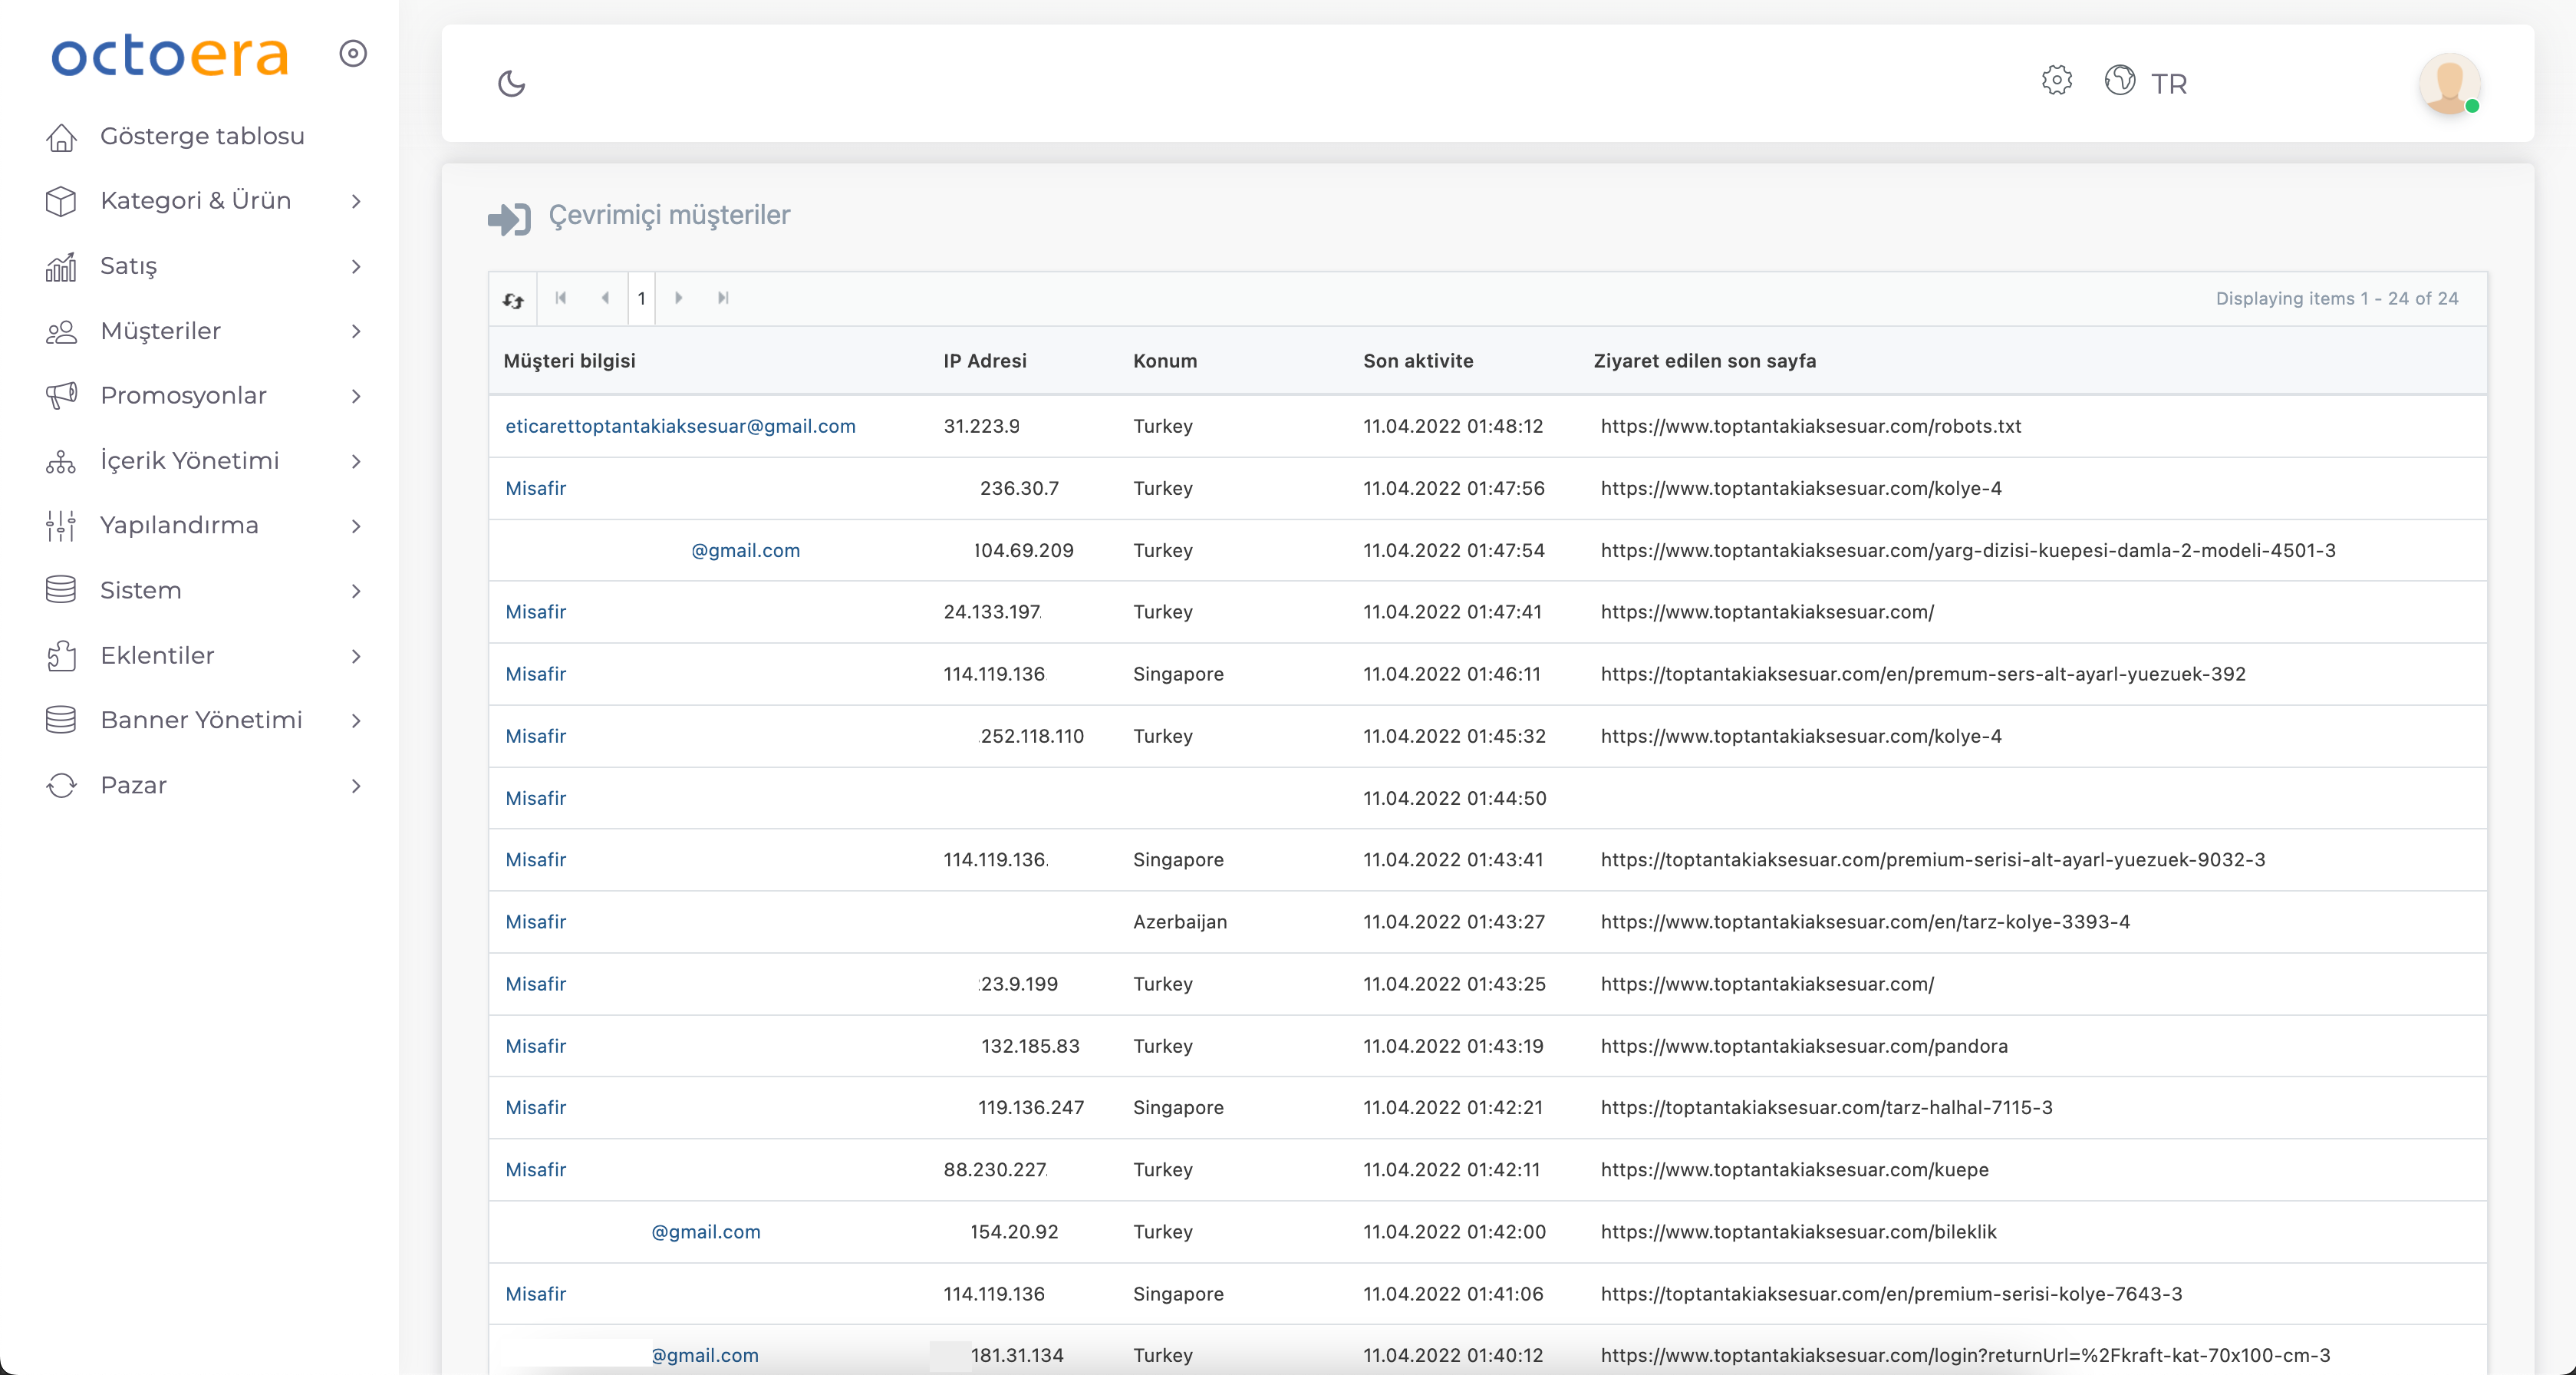
Task: Open settings gear icon in header
Action: [2056, 80]
